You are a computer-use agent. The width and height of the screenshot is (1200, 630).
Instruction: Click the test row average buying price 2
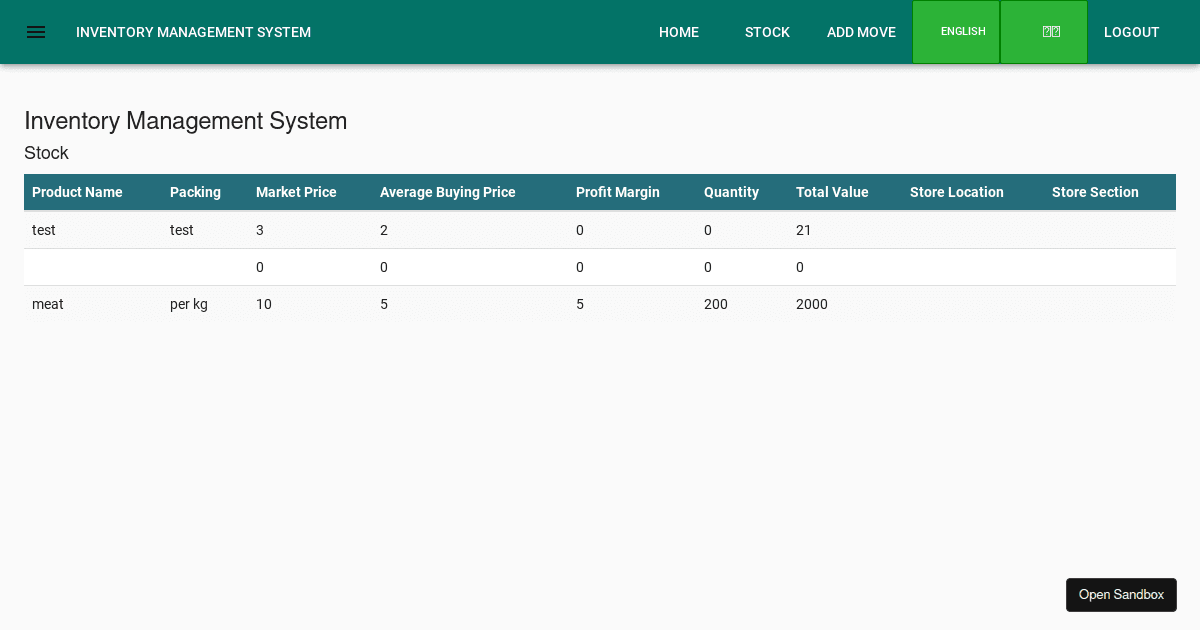pos(384,230)
